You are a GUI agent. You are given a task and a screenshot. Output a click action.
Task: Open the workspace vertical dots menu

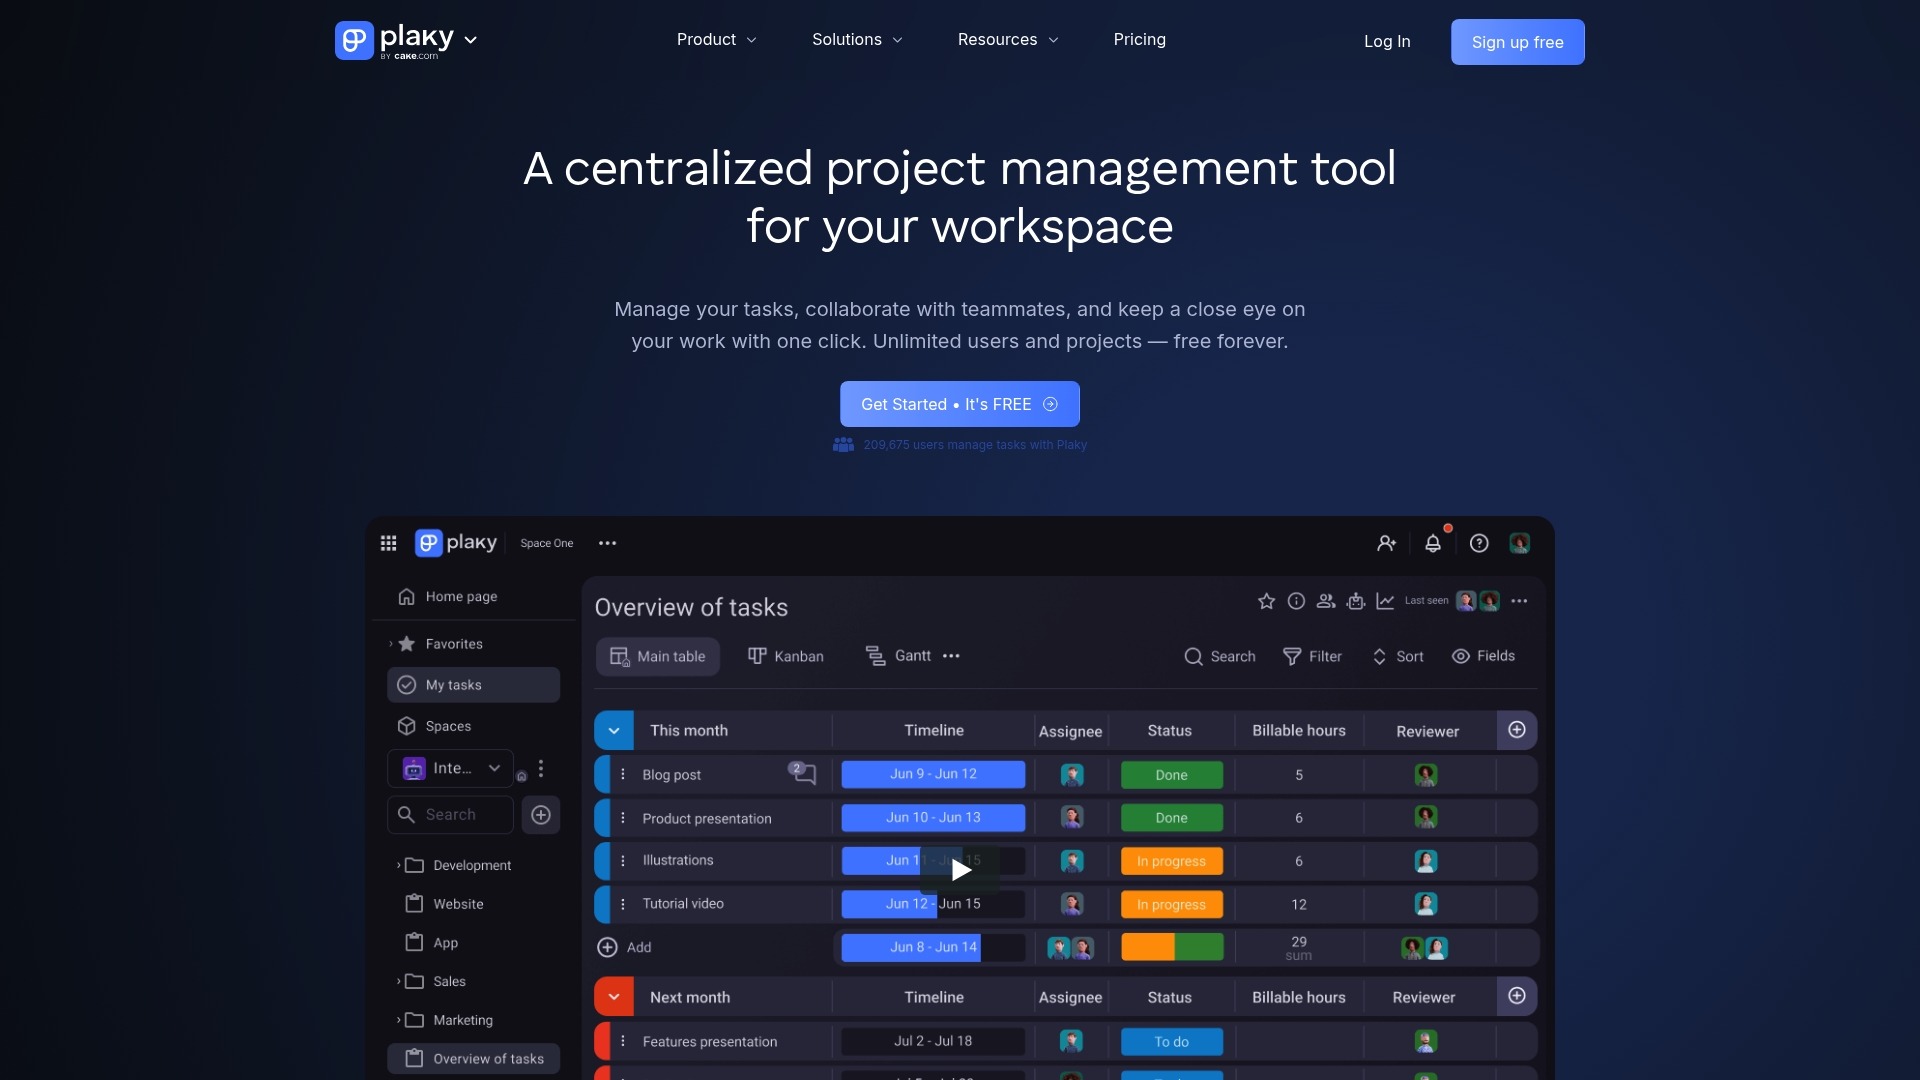click(541, 768)
